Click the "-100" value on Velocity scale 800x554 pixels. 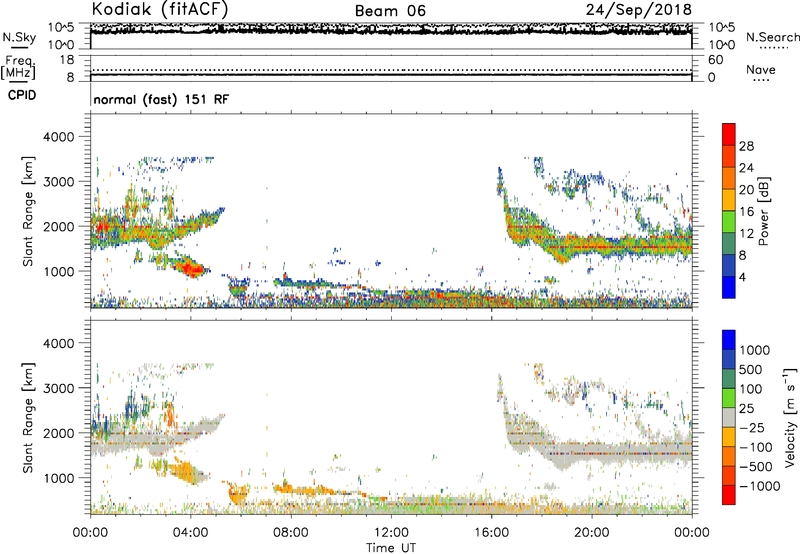pyautogui.click(x=756, y=447)
